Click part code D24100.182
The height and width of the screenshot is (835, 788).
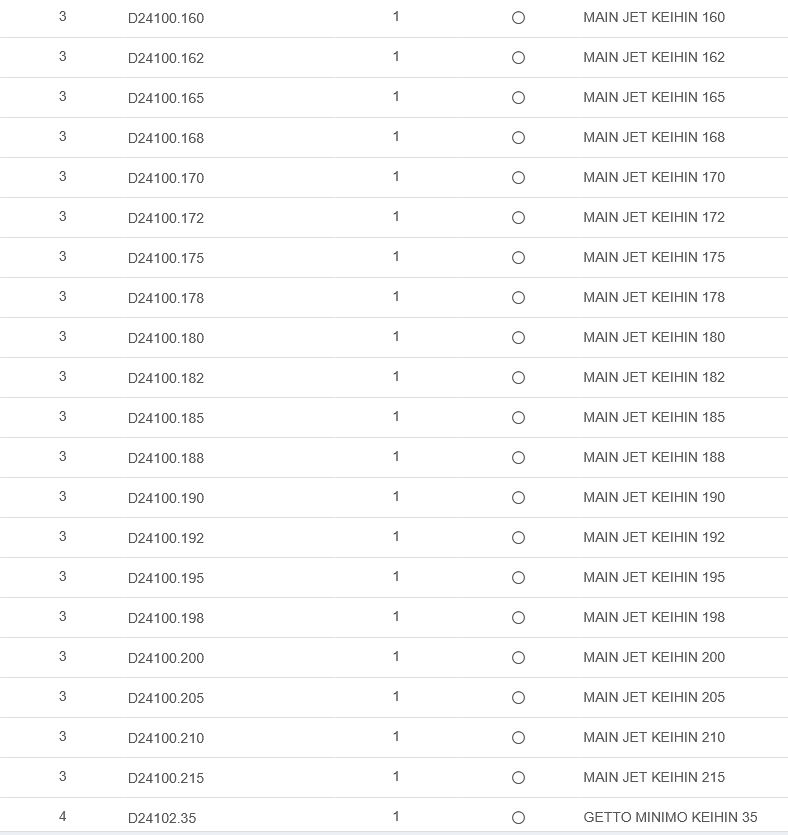click(166, 378)
